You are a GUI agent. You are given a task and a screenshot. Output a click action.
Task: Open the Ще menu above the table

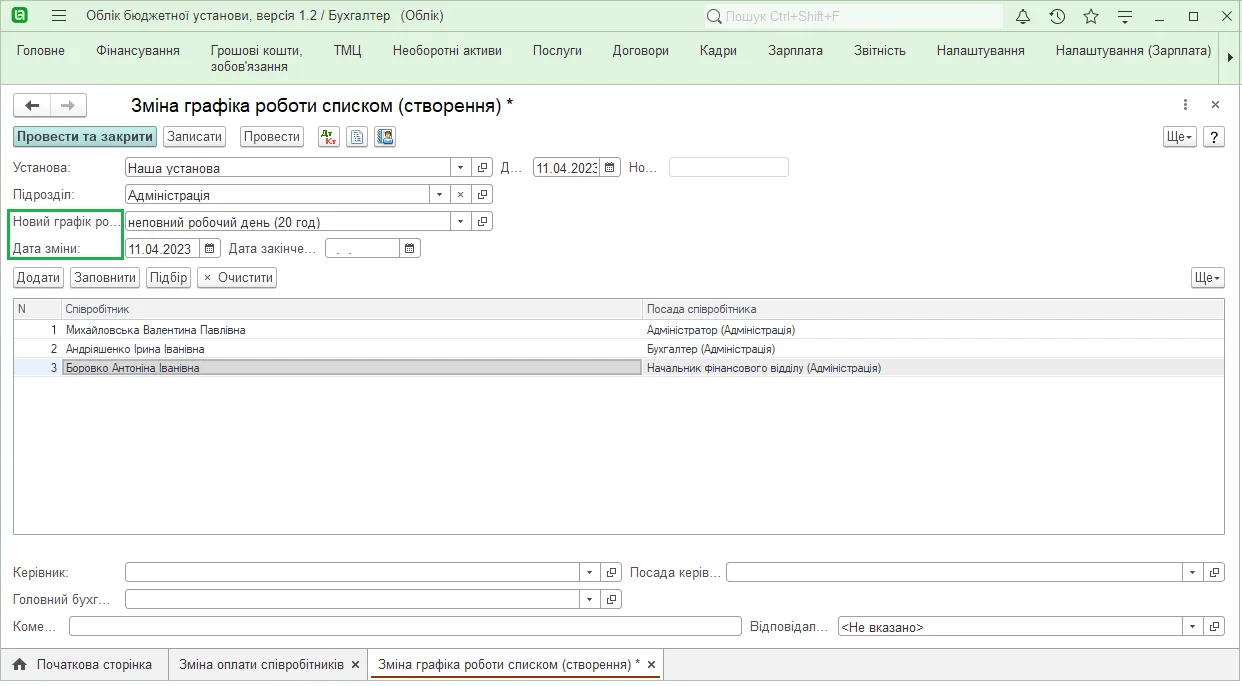(x=1208, y=278)
